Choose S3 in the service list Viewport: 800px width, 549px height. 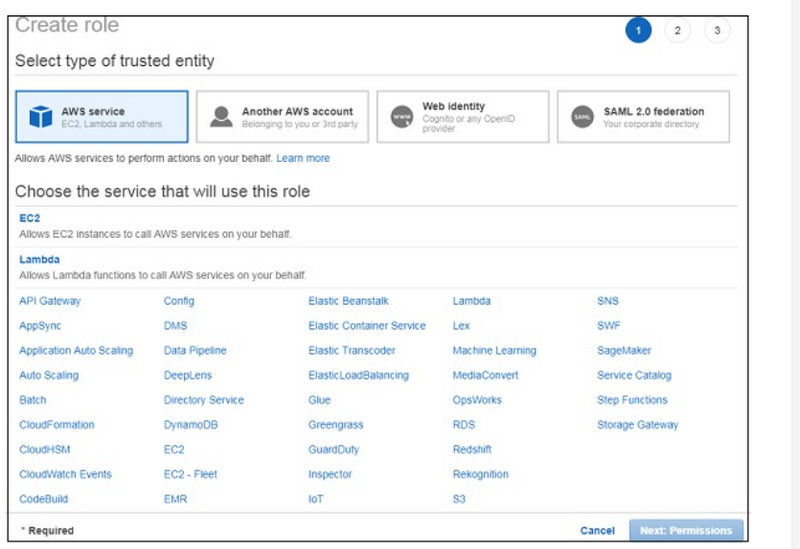[459, 499]
